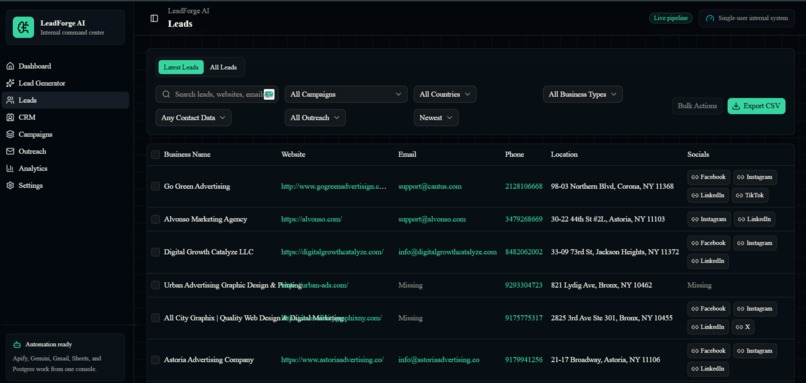Click the LeadForge AI logo icon
The height and width of the screenshot is (383, 806).
(23, 27)
